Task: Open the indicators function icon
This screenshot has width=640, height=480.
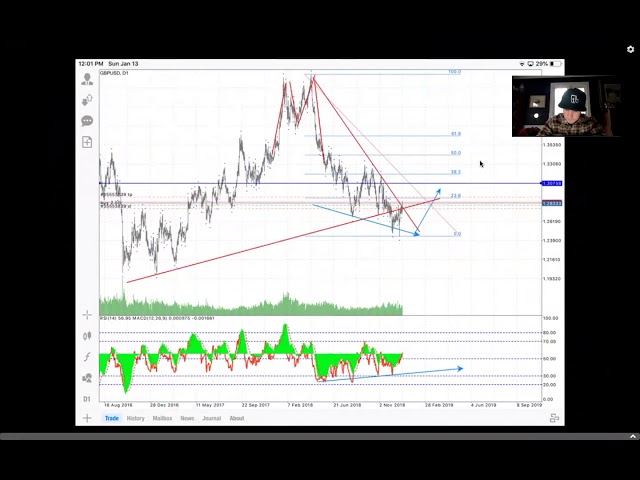Action: point(87,357)
